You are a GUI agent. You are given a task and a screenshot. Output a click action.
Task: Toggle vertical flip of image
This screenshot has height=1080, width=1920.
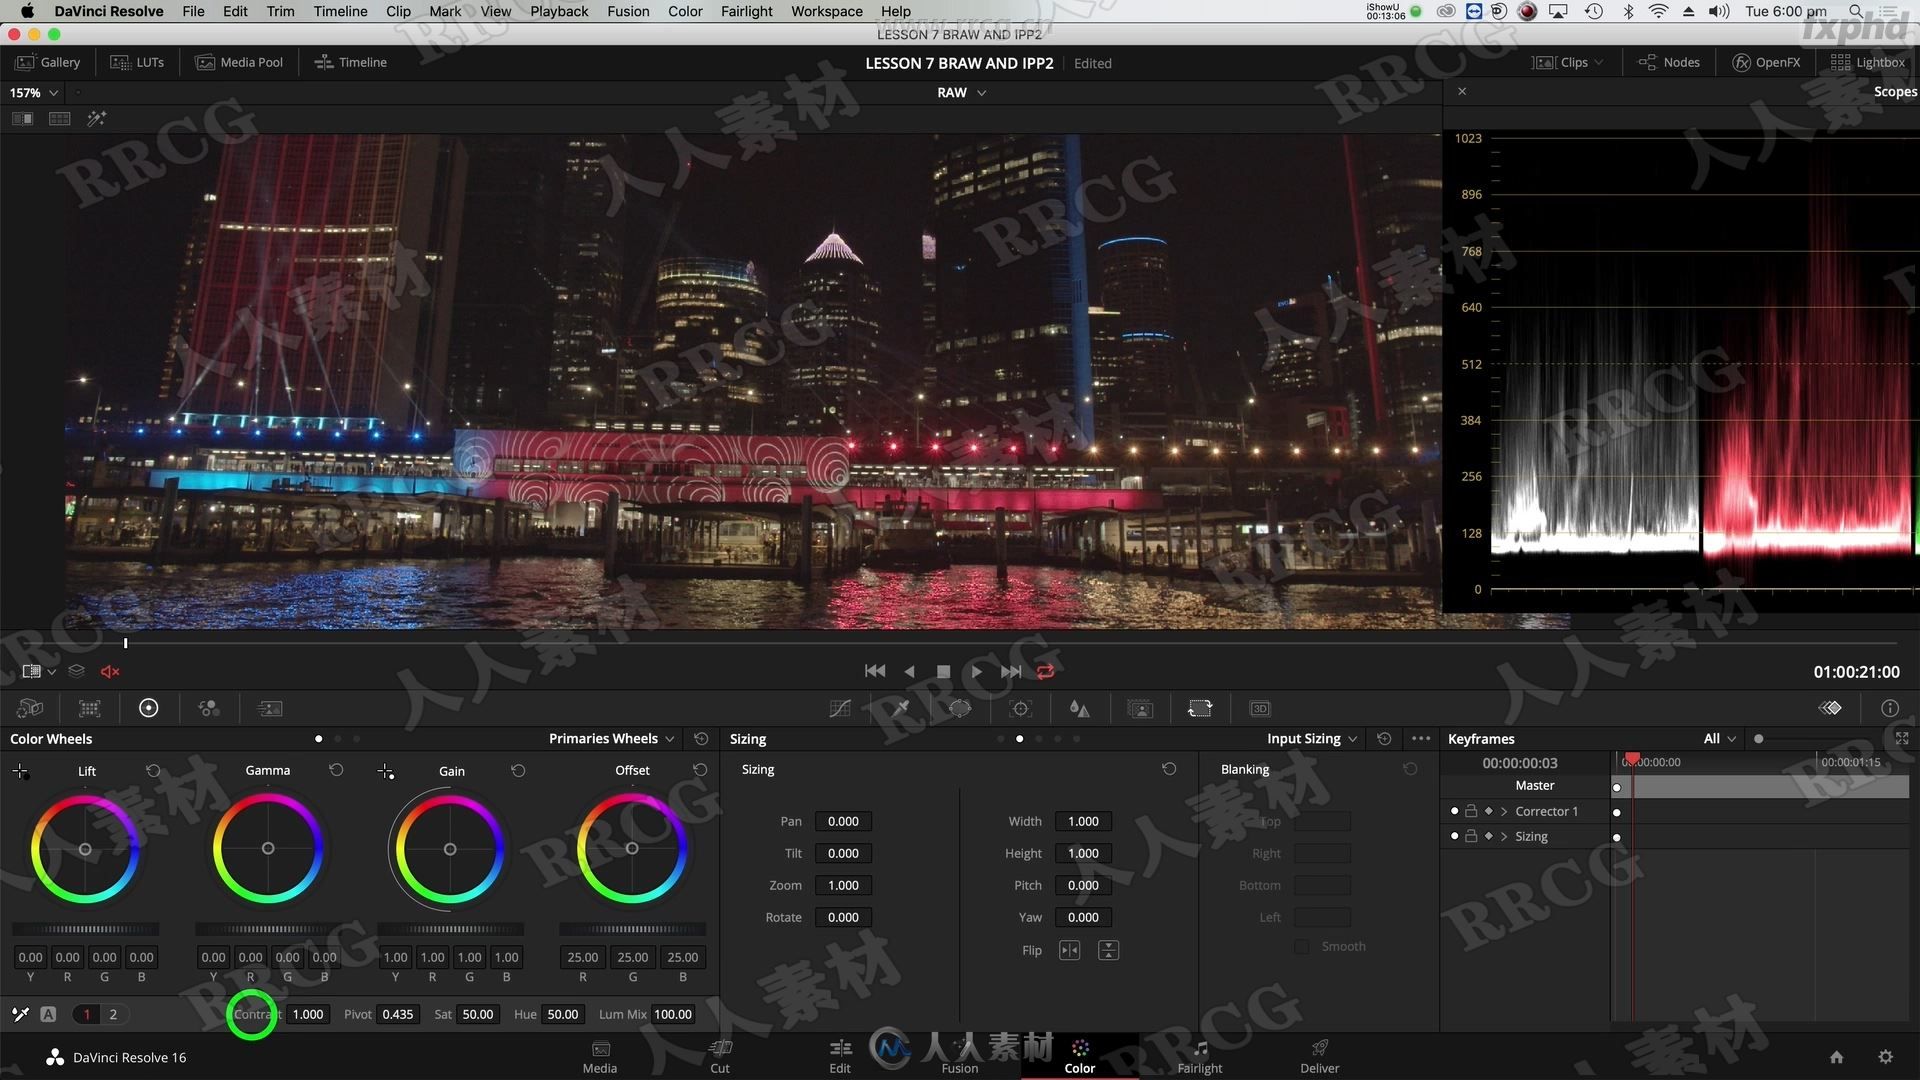(1108, 950)
